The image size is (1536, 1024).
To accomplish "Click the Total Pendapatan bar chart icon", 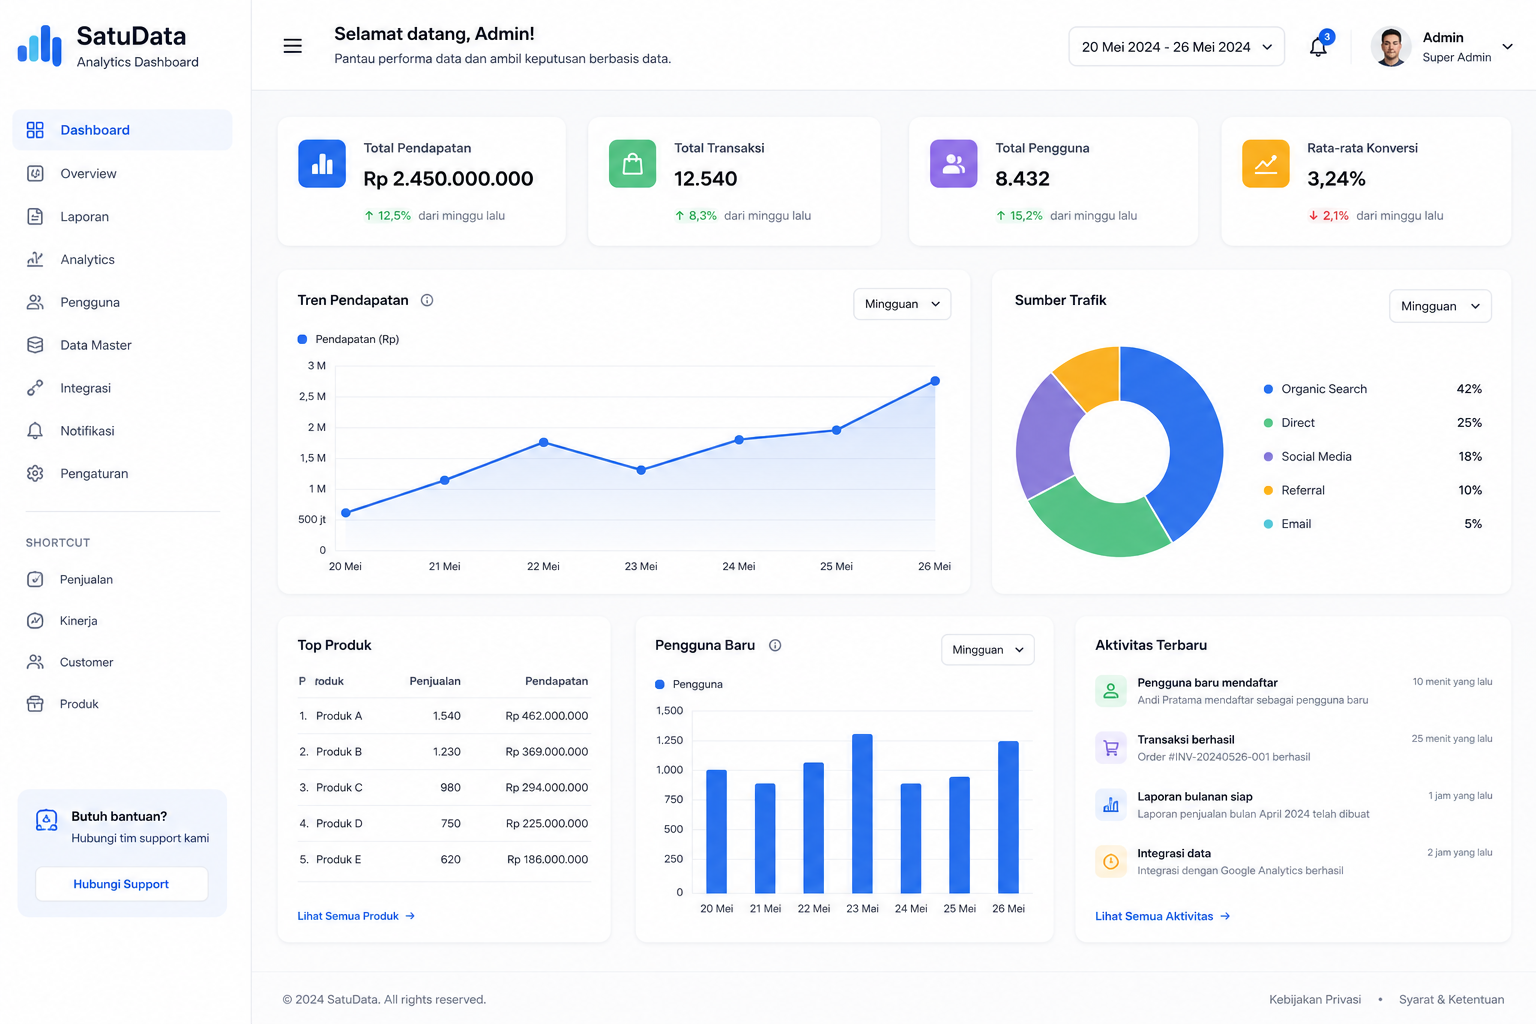I will pyautogui.click(x=322, y=164).
